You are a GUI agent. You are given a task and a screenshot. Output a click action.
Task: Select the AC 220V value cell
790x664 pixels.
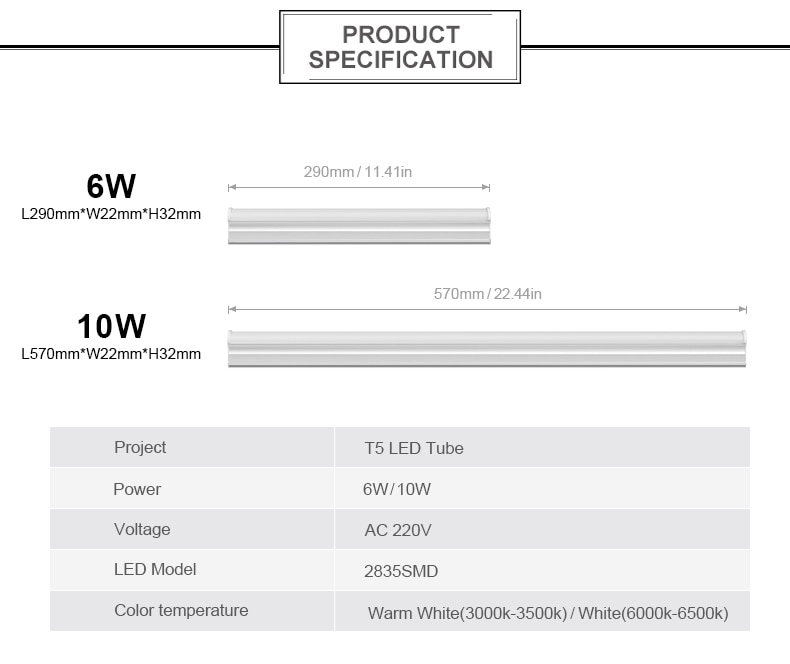[542, 529]
